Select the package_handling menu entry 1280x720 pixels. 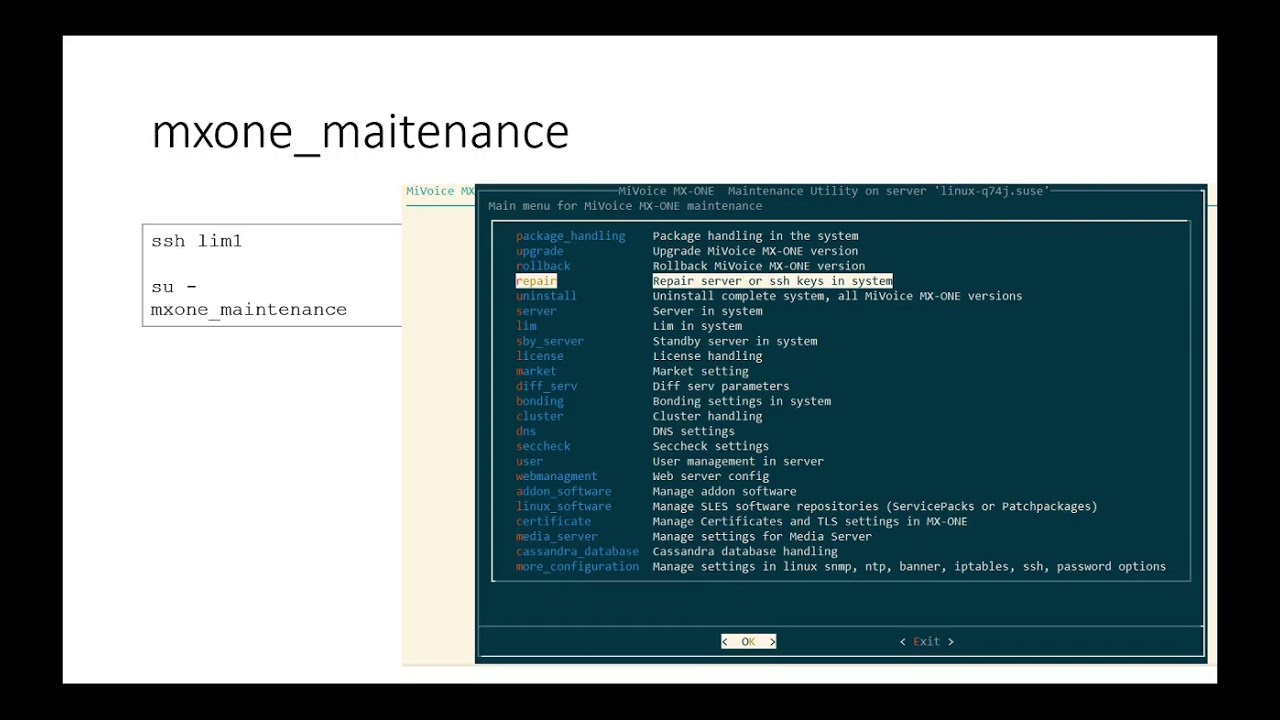point(570,236)
